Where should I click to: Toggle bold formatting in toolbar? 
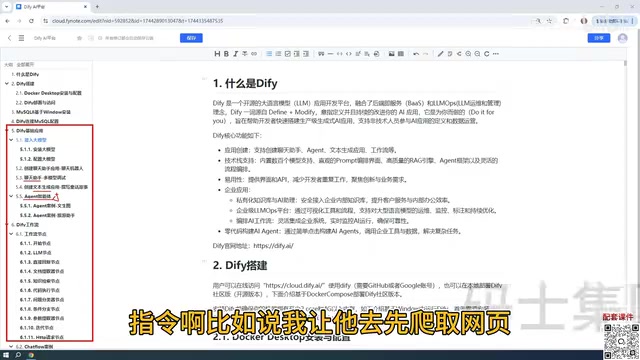(x=226, y=54)
